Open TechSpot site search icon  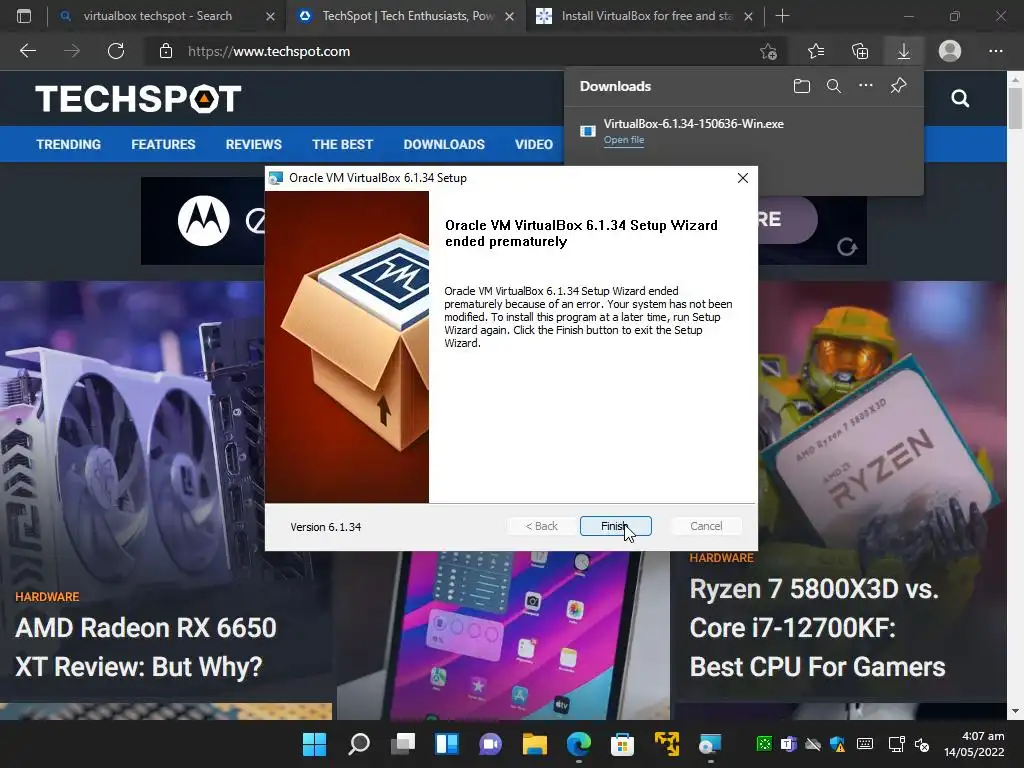coord(960,99)
